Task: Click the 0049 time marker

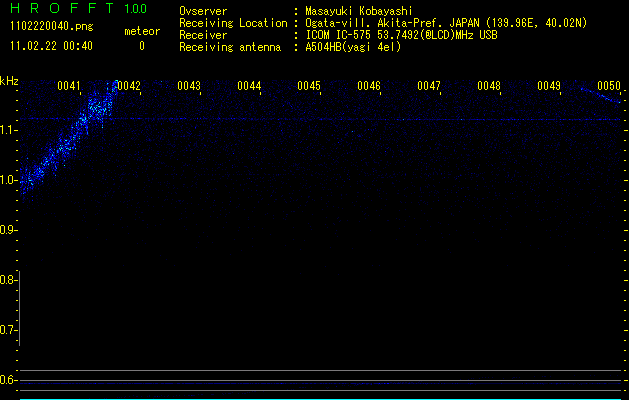Action: 549,86
